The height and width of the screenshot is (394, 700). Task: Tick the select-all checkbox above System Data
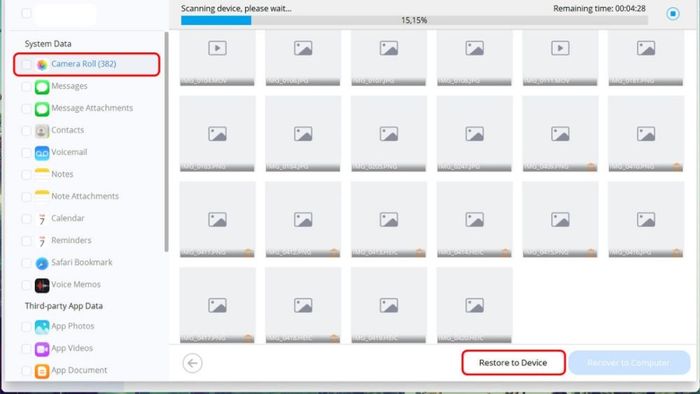point(26,13)
